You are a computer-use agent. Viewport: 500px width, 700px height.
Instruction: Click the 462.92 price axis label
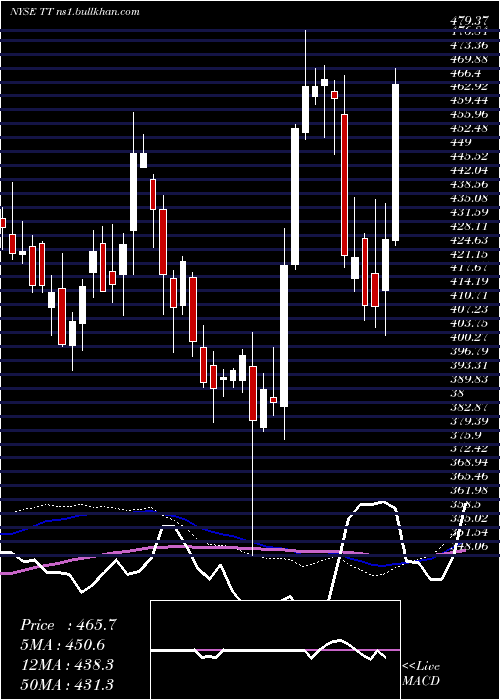[470, 87]
